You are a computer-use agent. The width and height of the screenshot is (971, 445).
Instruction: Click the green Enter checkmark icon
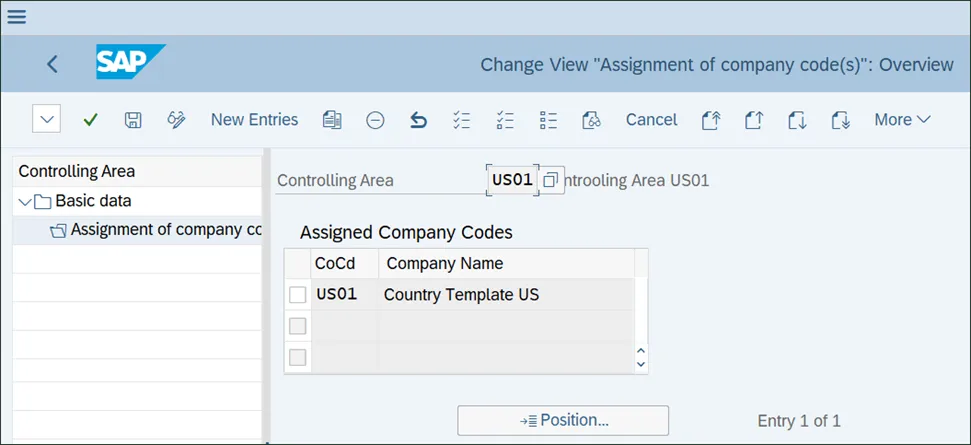(x=91, y=120)
